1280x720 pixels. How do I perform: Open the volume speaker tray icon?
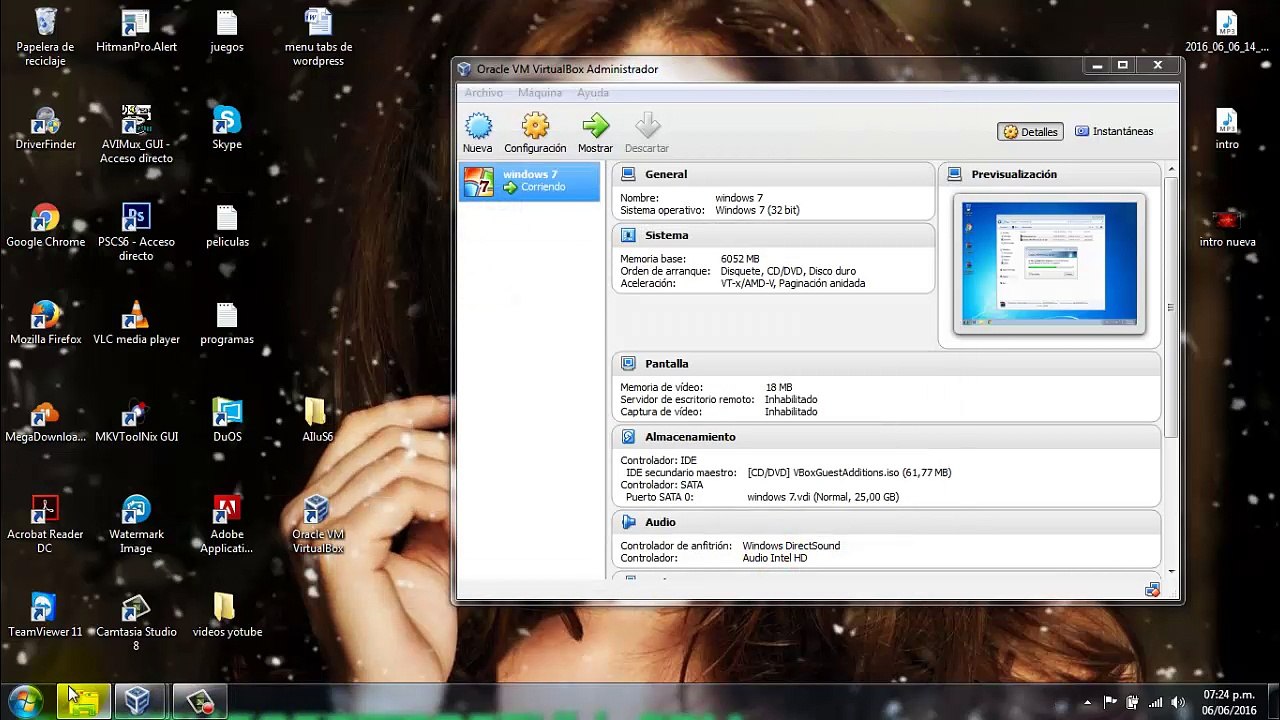pos(1178,702)
